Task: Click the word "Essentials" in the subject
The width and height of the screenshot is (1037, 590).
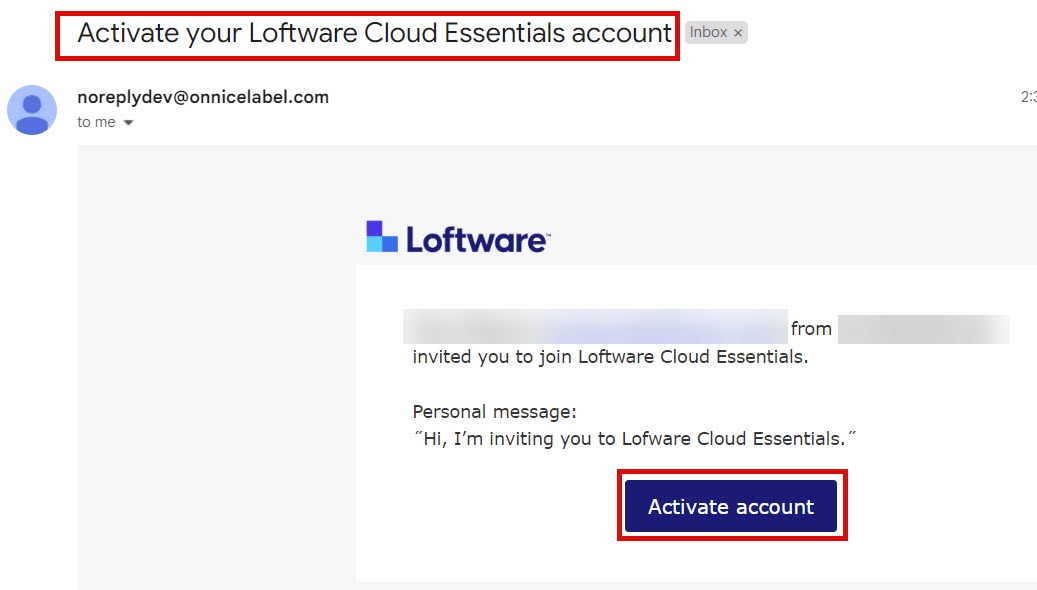Action: click(505, 33)
